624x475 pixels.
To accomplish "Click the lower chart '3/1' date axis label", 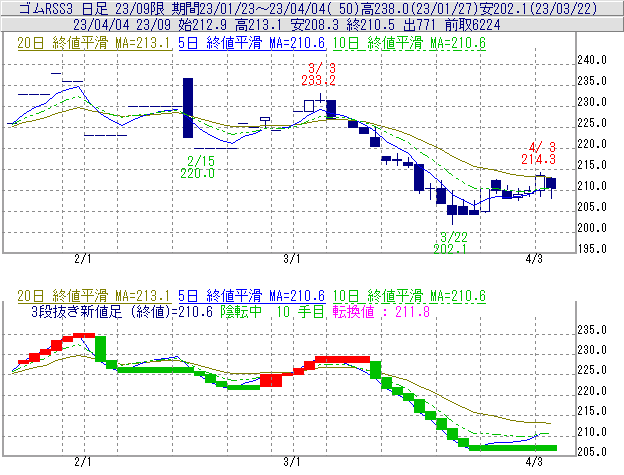I will pyautogui.click(x=292, y=462).
